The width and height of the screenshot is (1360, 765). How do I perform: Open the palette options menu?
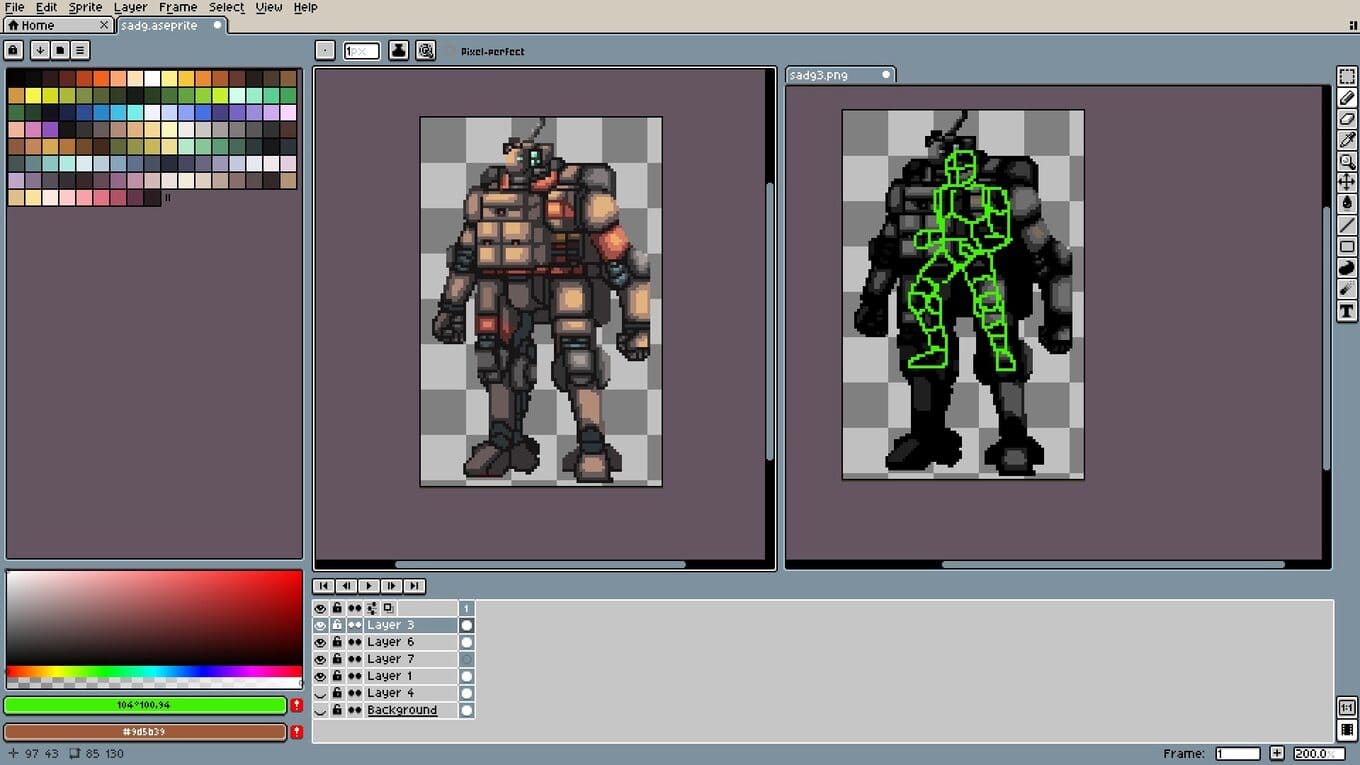80,50
